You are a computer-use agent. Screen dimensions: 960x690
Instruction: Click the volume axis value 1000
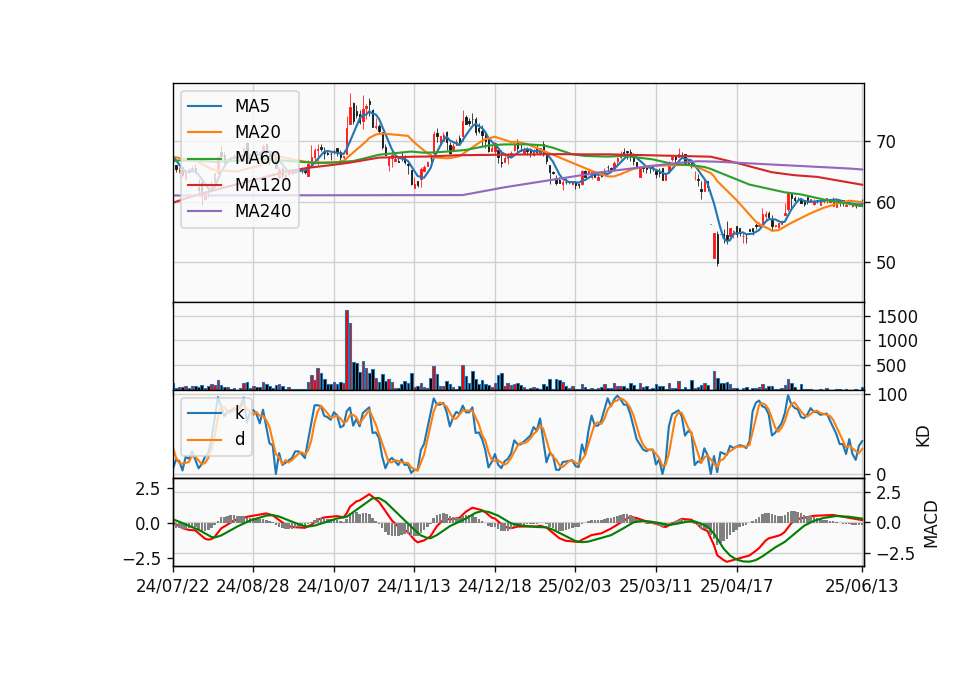[897, 341]
